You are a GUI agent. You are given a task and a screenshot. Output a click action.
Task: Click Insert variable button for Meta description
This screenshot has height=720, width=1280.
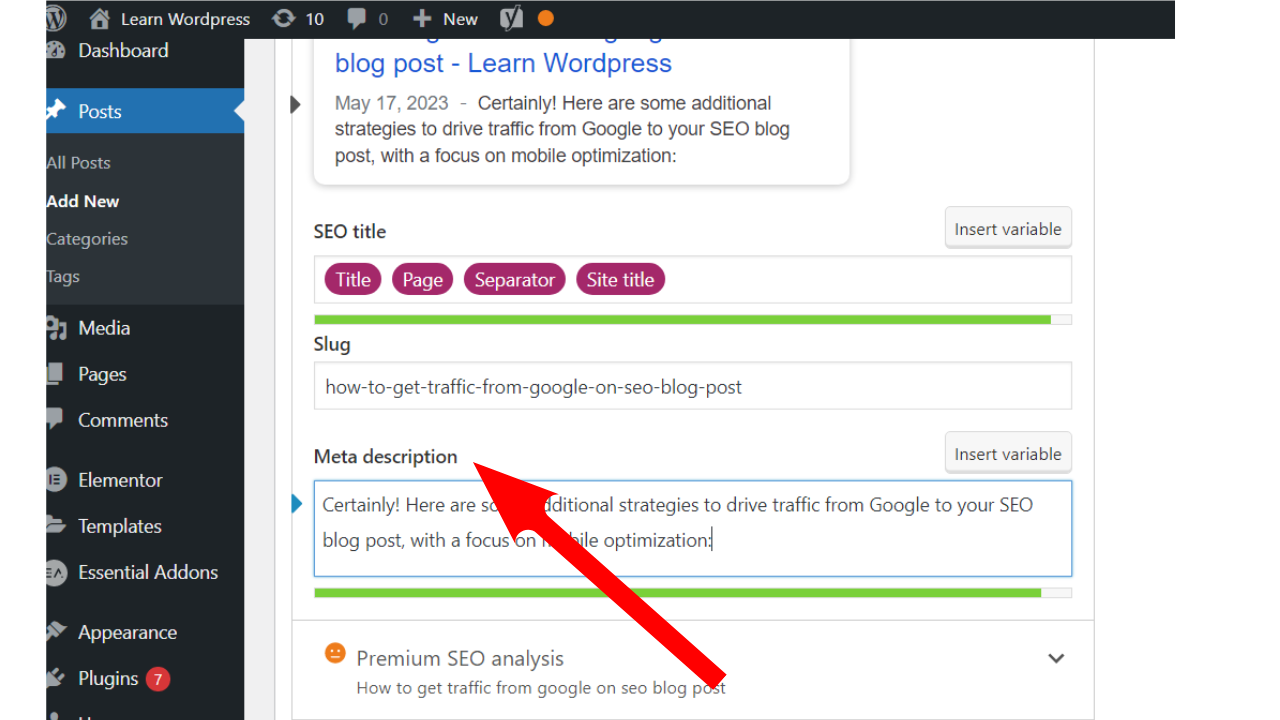pyautogui.click(x=1008, y=454)
